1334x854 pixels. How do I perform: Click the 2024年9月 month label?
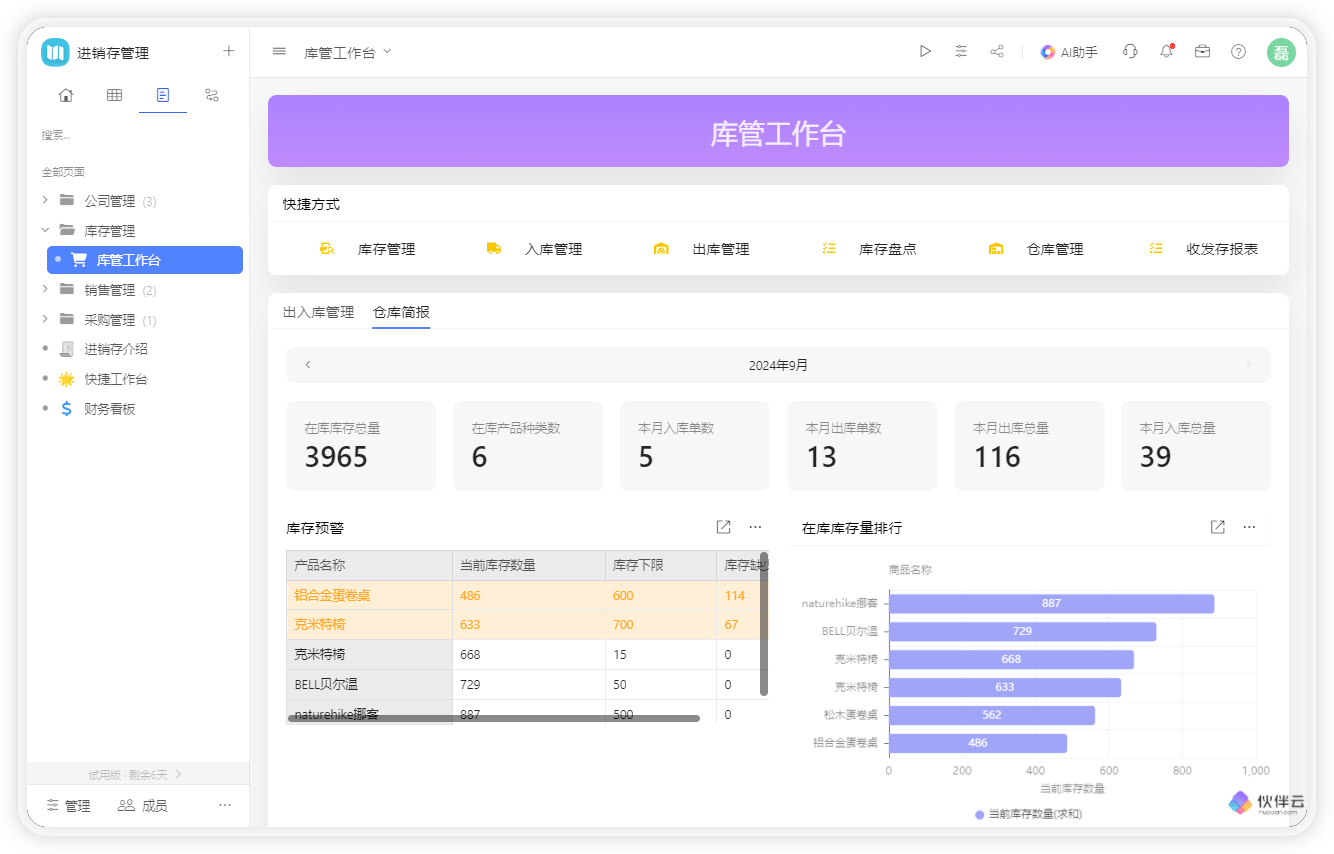778,365
